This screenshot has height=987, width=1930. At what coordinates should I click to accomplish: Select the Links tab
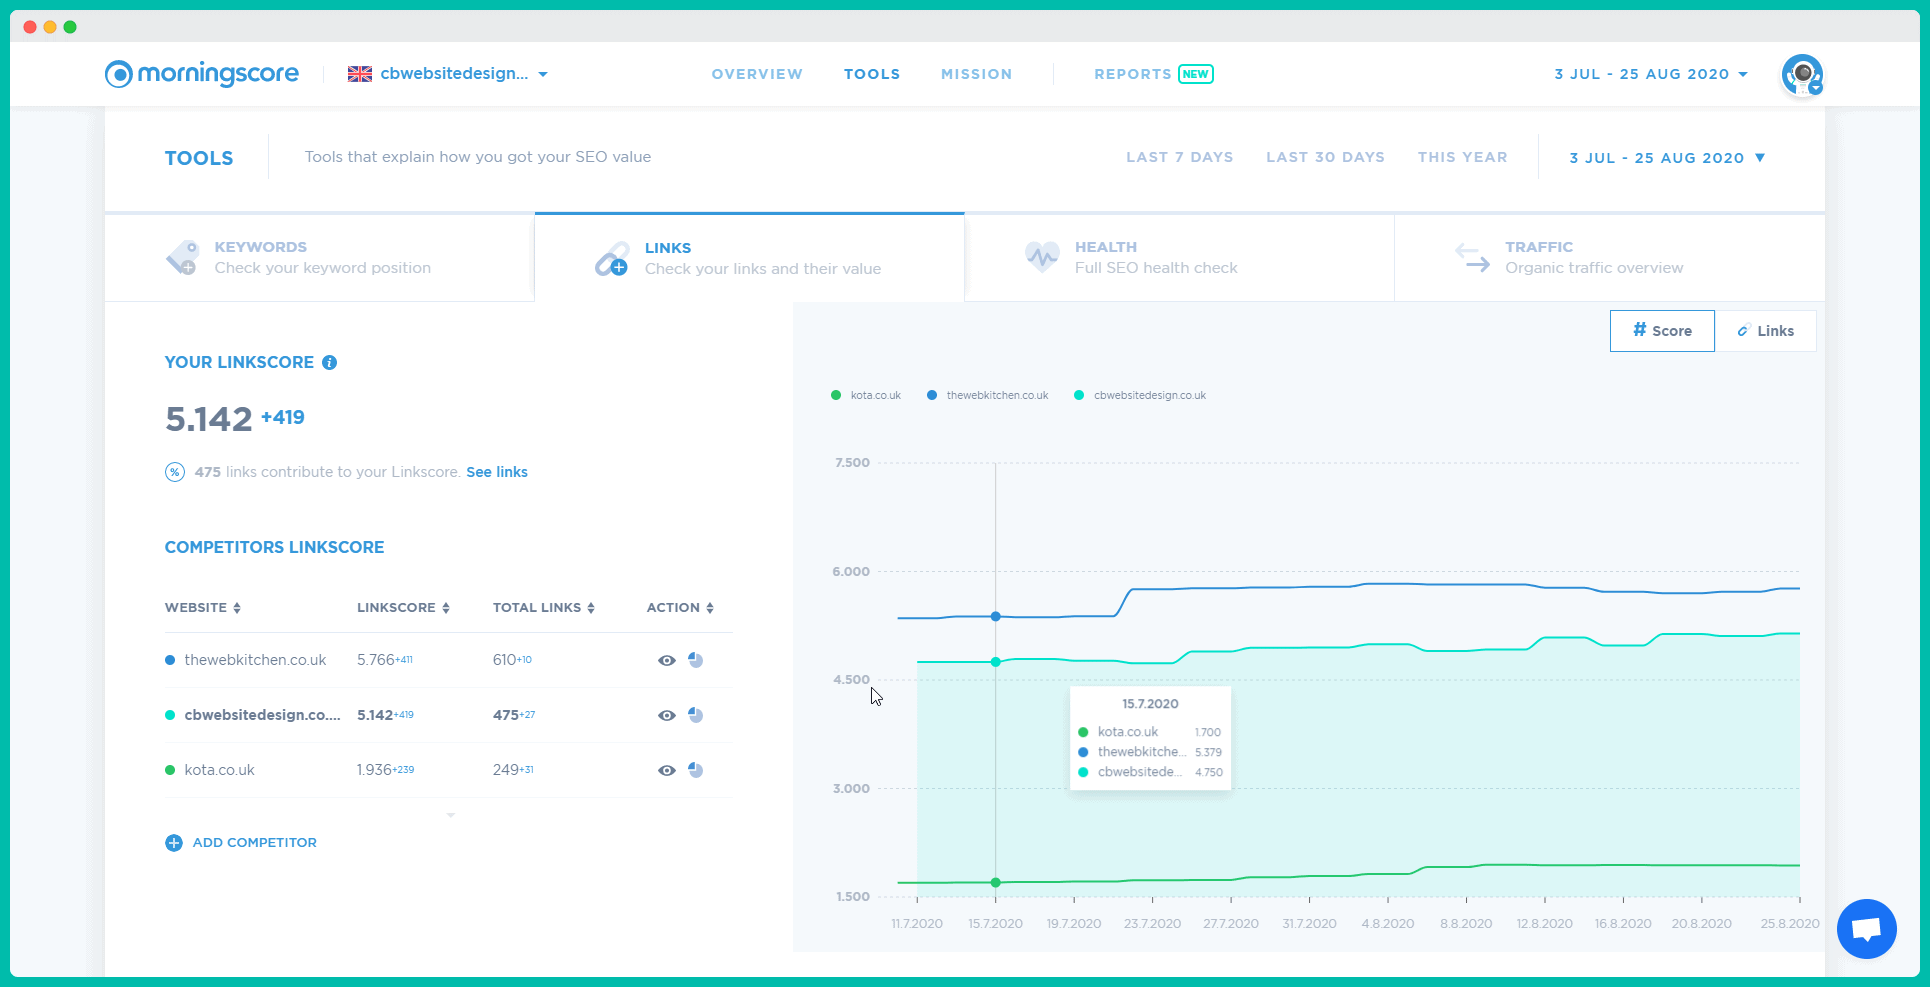750,258
